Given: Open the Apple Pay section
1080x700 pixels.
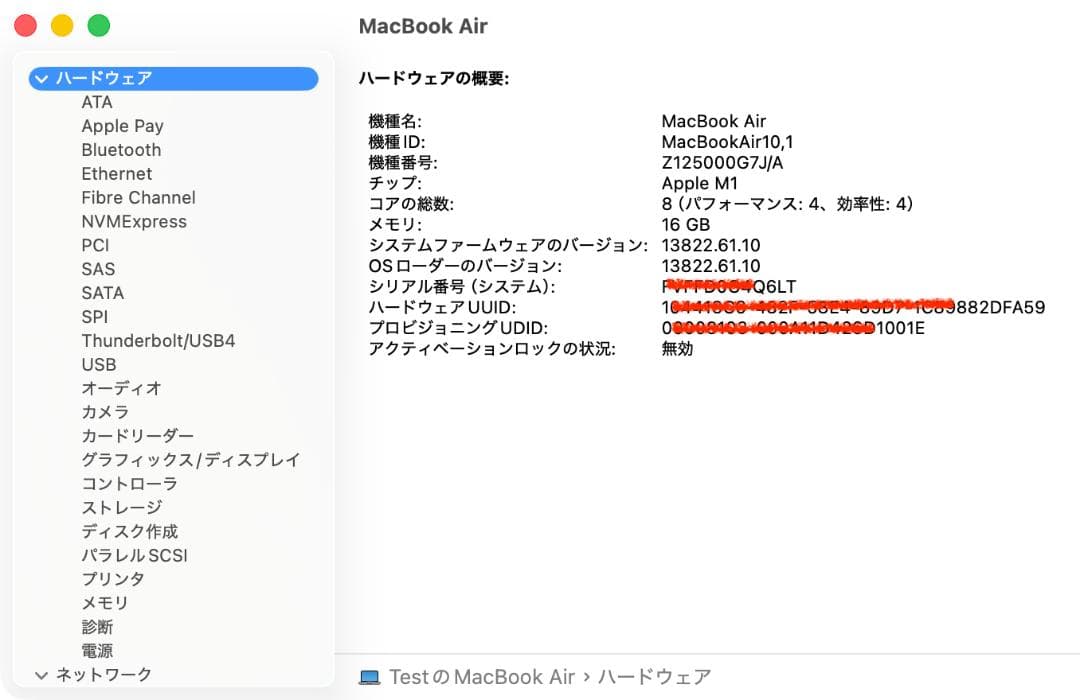Looking at the screenshot, I should (123, 126).
